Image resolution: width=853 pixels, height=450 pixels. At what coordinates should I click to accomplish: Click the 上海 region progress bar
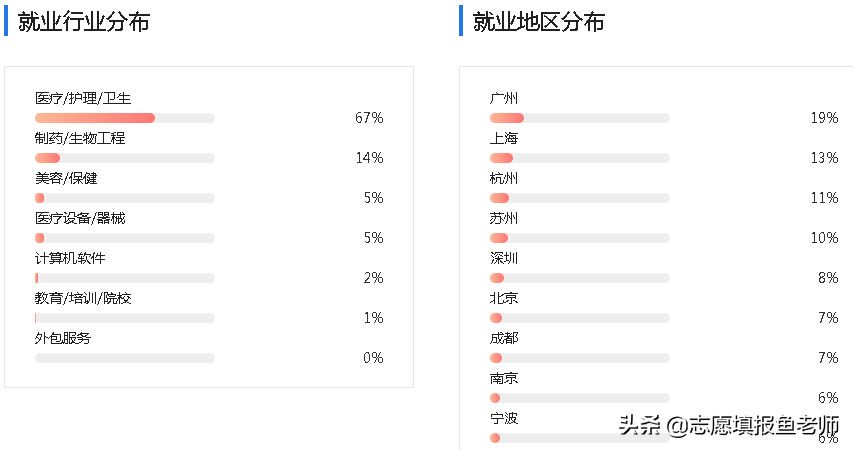click(579, 158)
